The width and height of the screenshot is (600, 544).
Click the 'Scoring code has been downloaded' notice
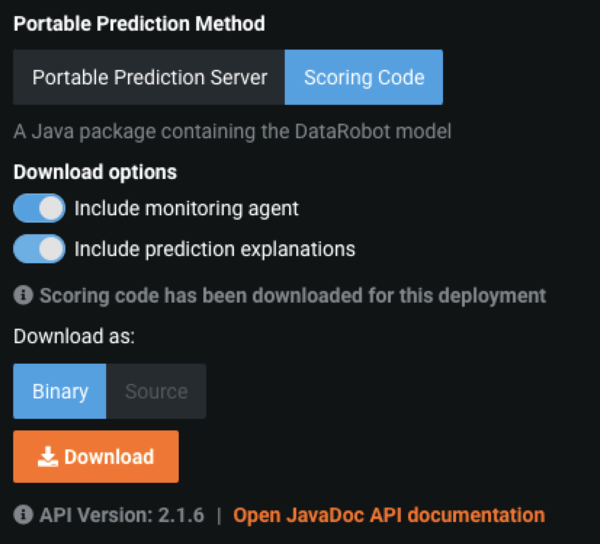[292, 296]
